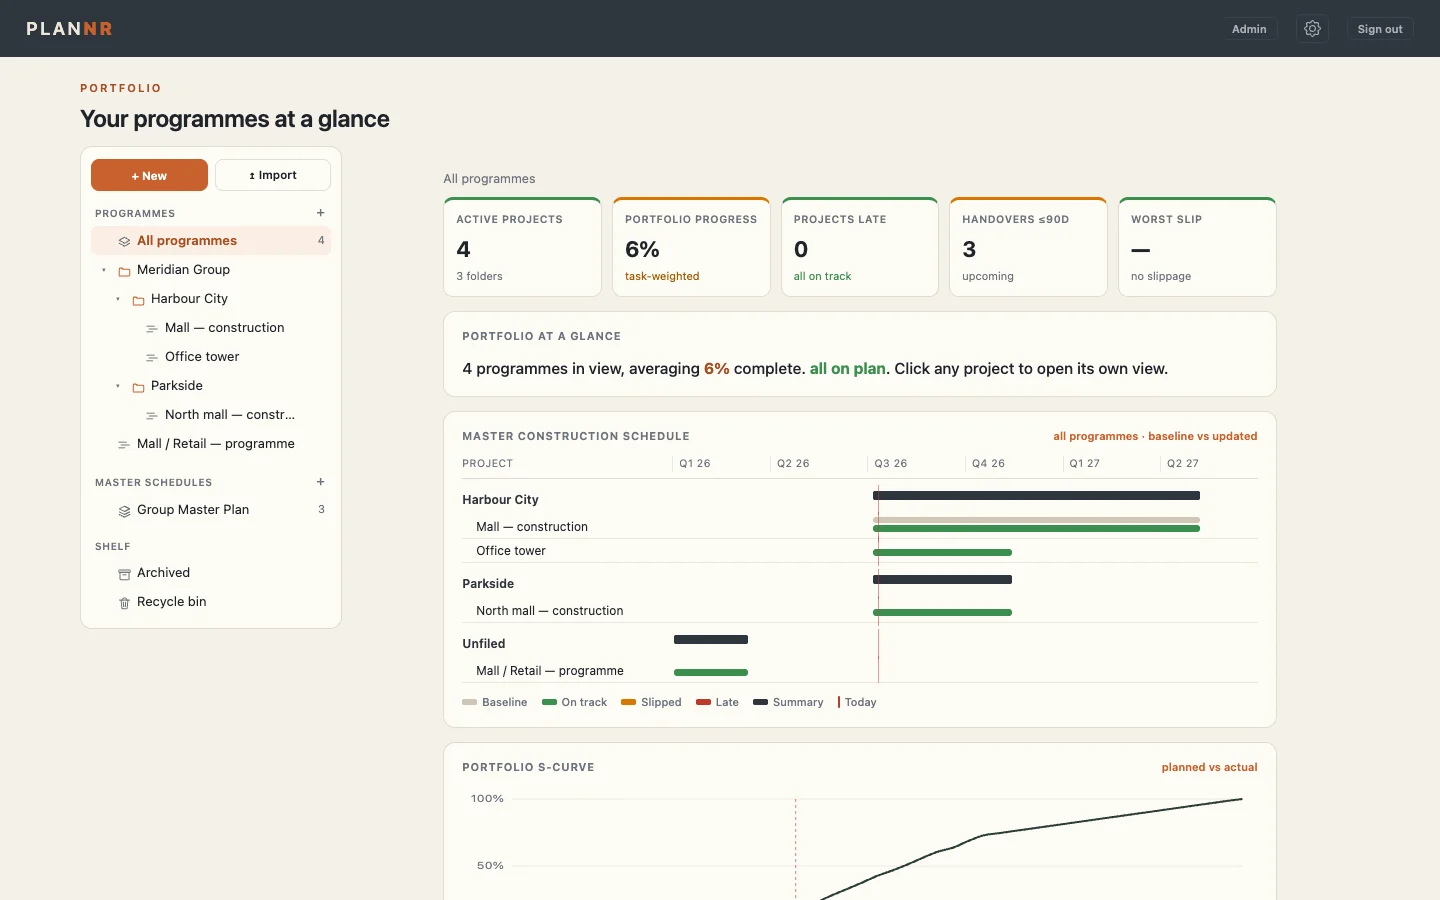
Task: Click the Group Master Plan layers icon
Action: [124, 511]
